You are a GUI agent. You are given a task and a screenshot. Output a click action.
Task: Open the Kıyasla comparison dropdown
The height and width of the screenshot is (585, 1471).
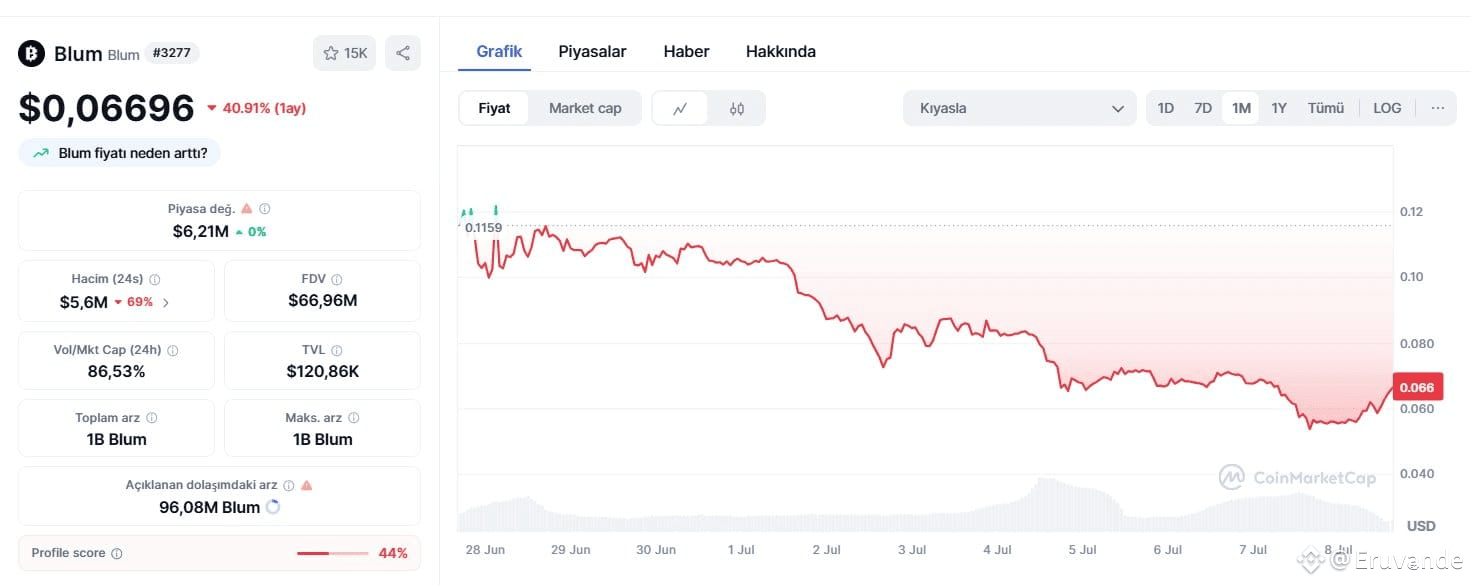point(1020,108)
